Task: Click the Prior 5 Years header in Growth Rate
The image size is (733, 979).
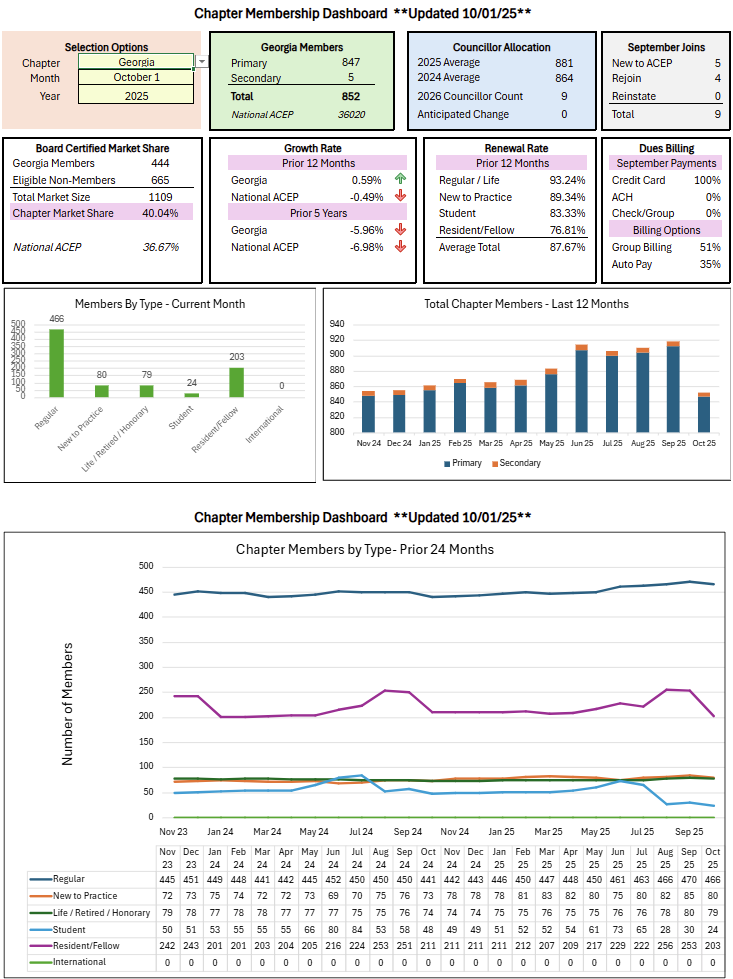Action: point(317,213)
